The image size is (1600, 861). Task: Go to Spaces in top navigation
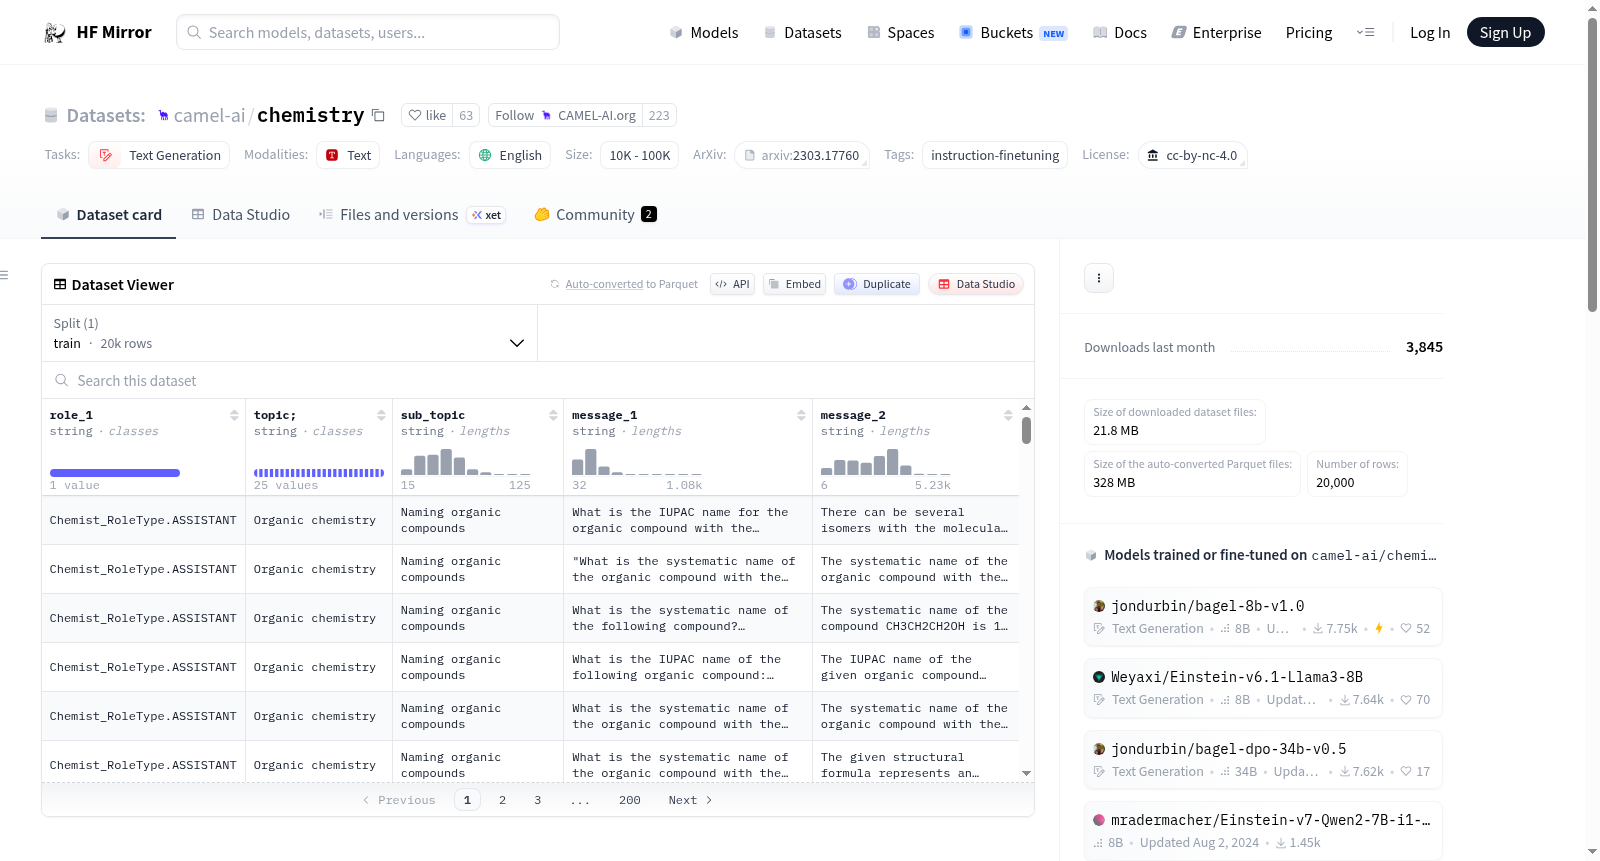click(x=900, y=33)
